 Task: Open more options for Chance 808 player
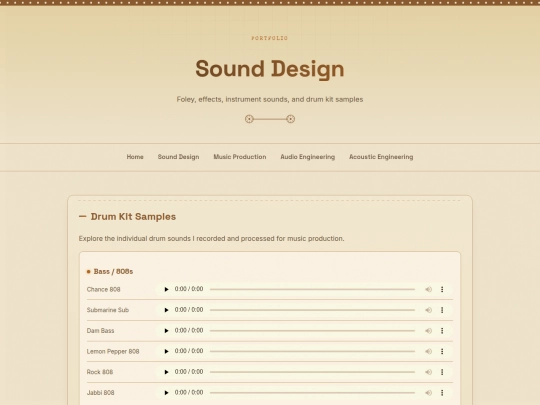(442, 289)
